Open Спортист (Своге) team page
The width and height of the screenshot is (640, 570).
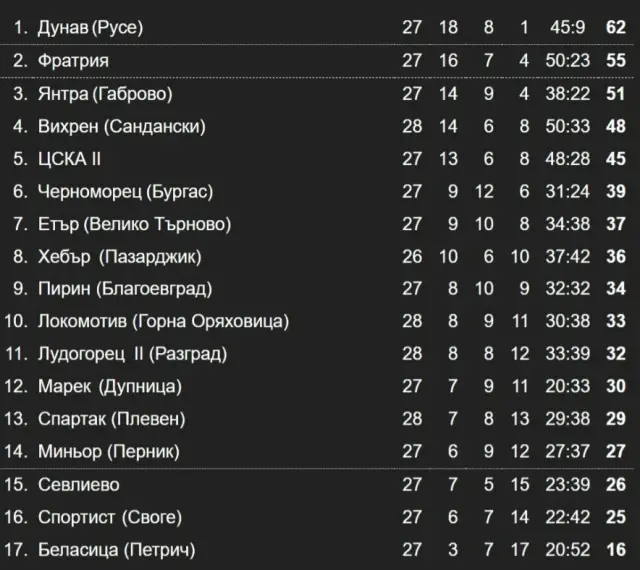click(x=110, y=517)
